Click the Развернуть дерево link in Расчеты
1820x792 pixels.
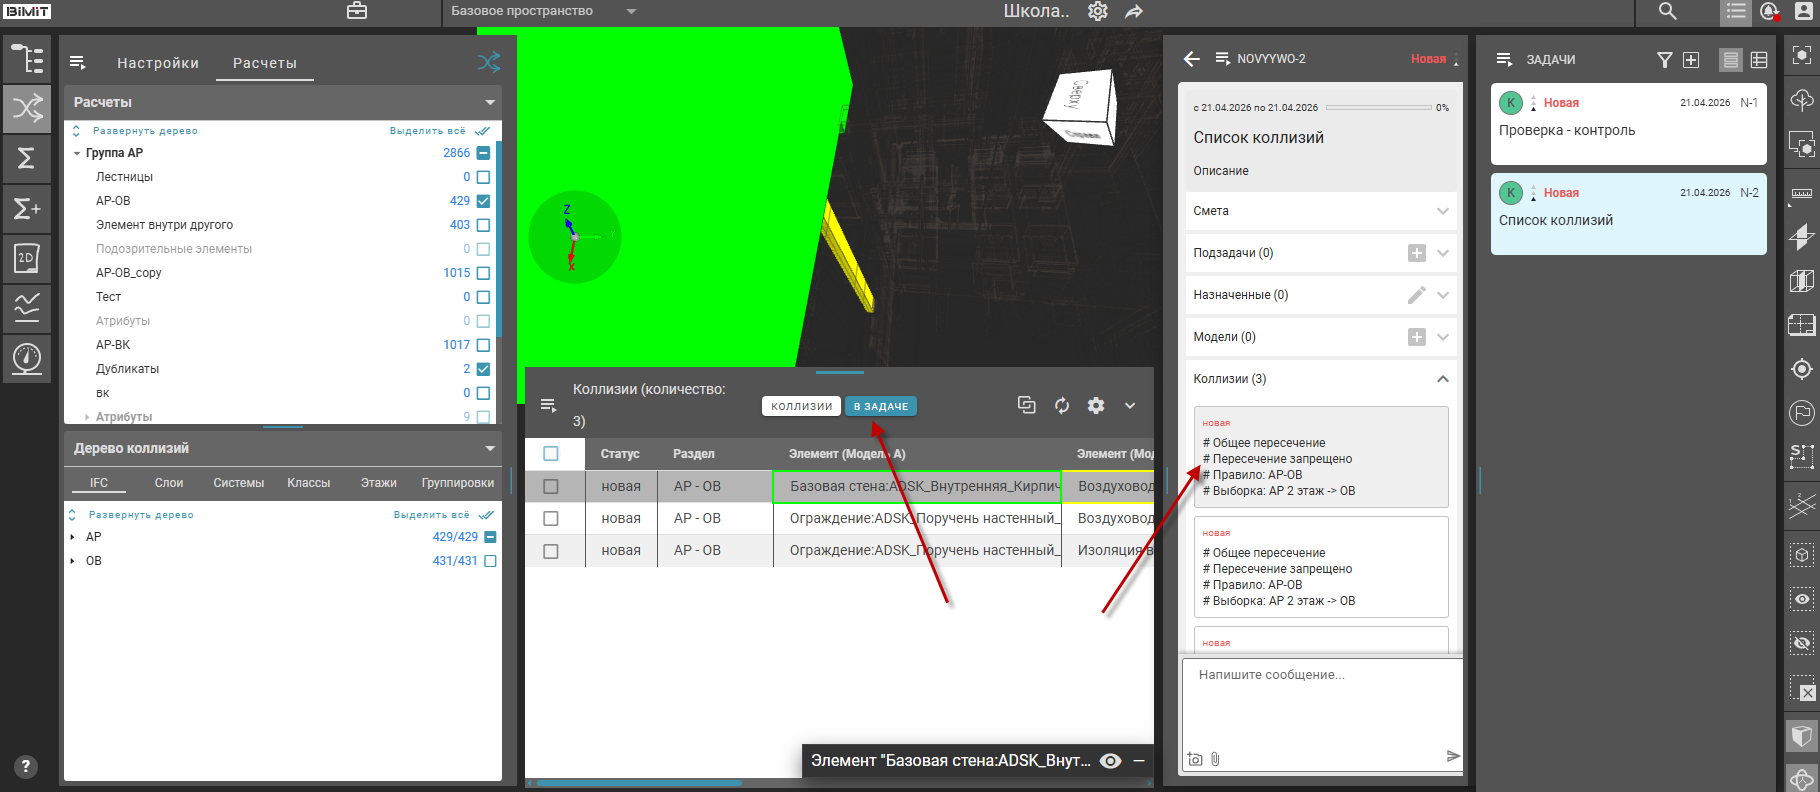pos(145,131)
